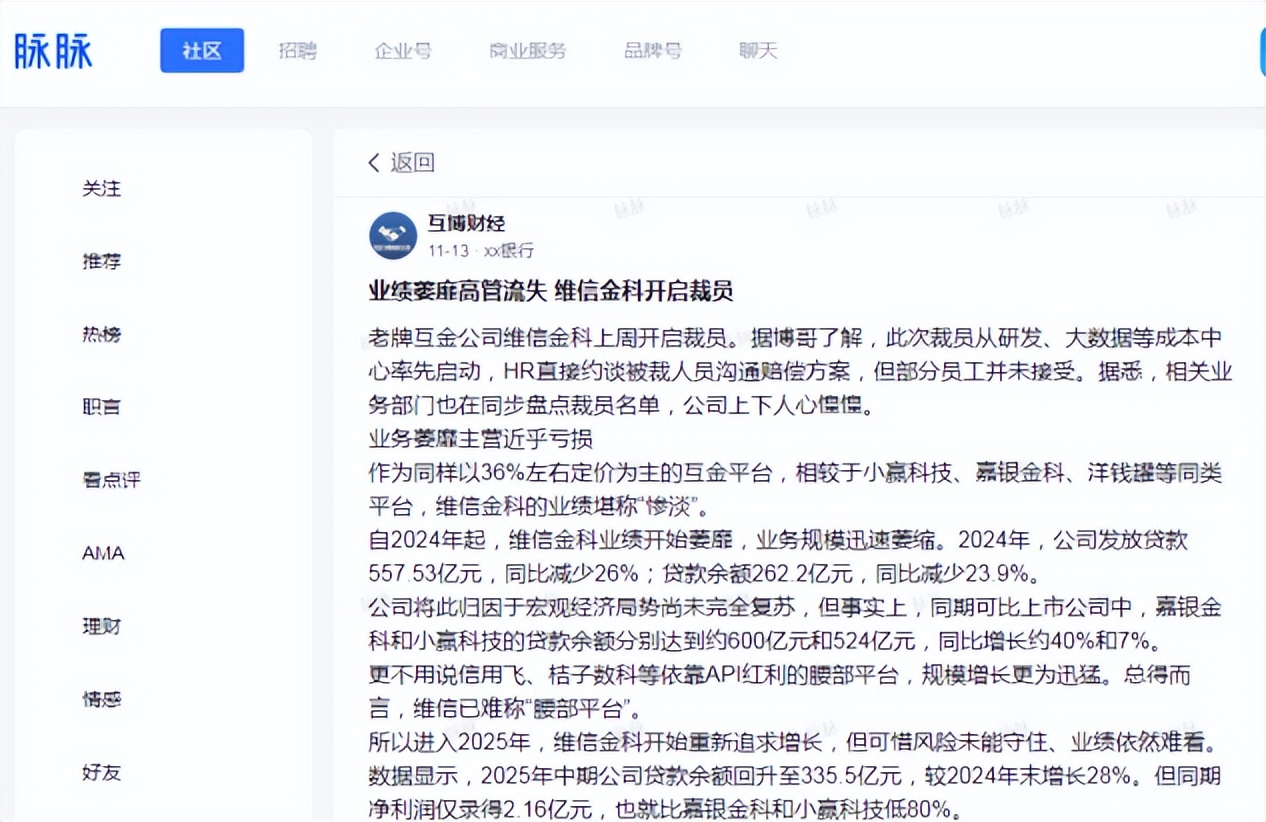Open AMA in the sidebar

point(103,553)
